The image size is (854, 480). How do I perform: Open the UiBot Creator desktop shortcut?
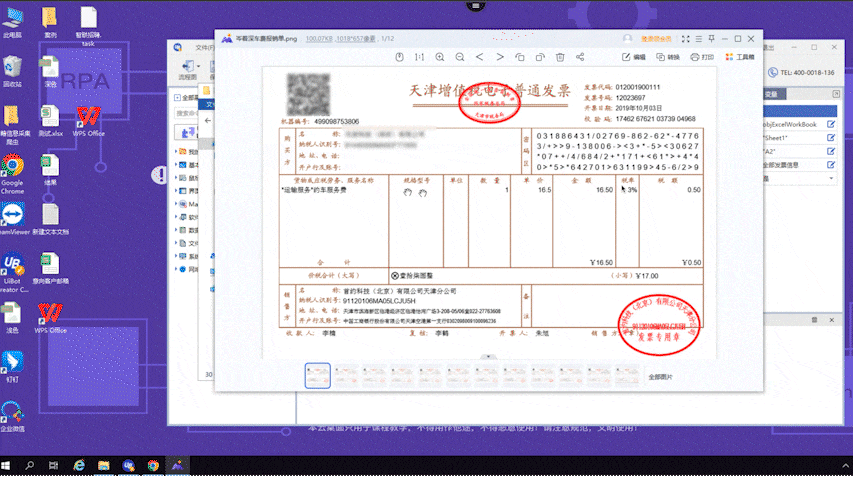12,272
